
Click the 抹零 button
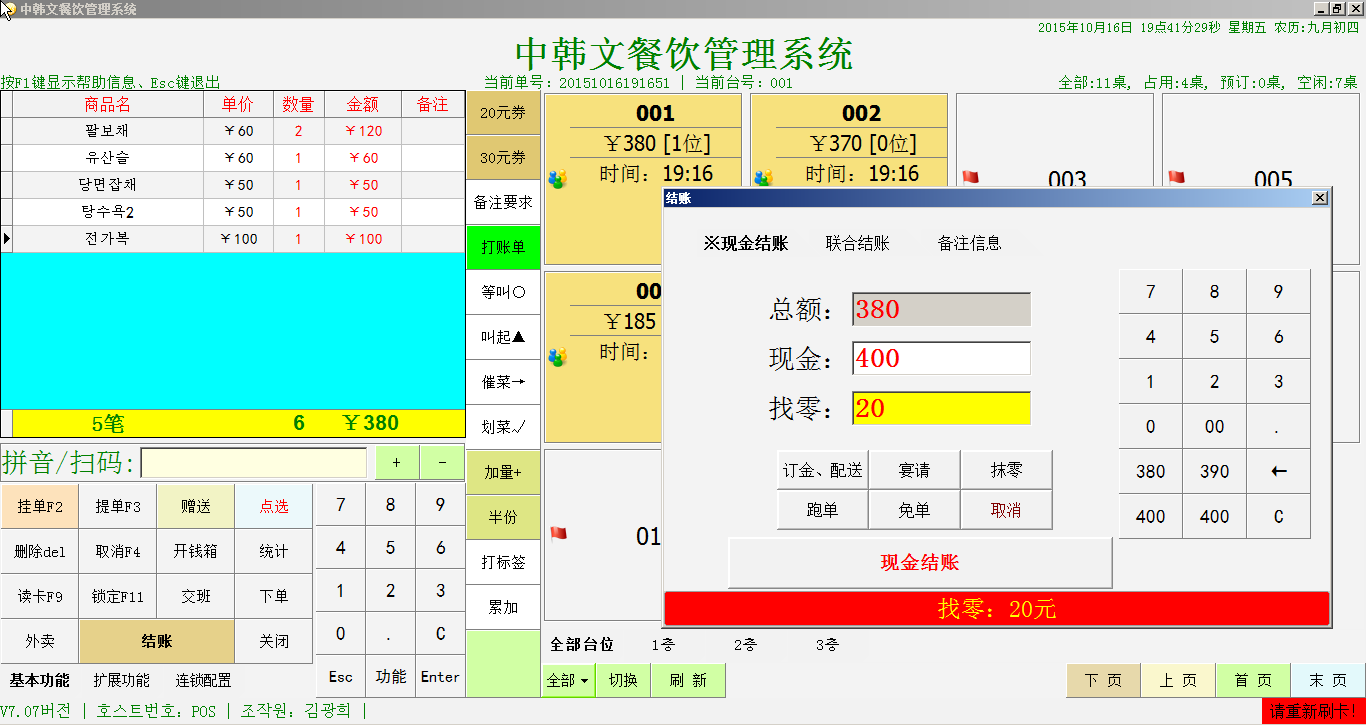[1006, 470]
